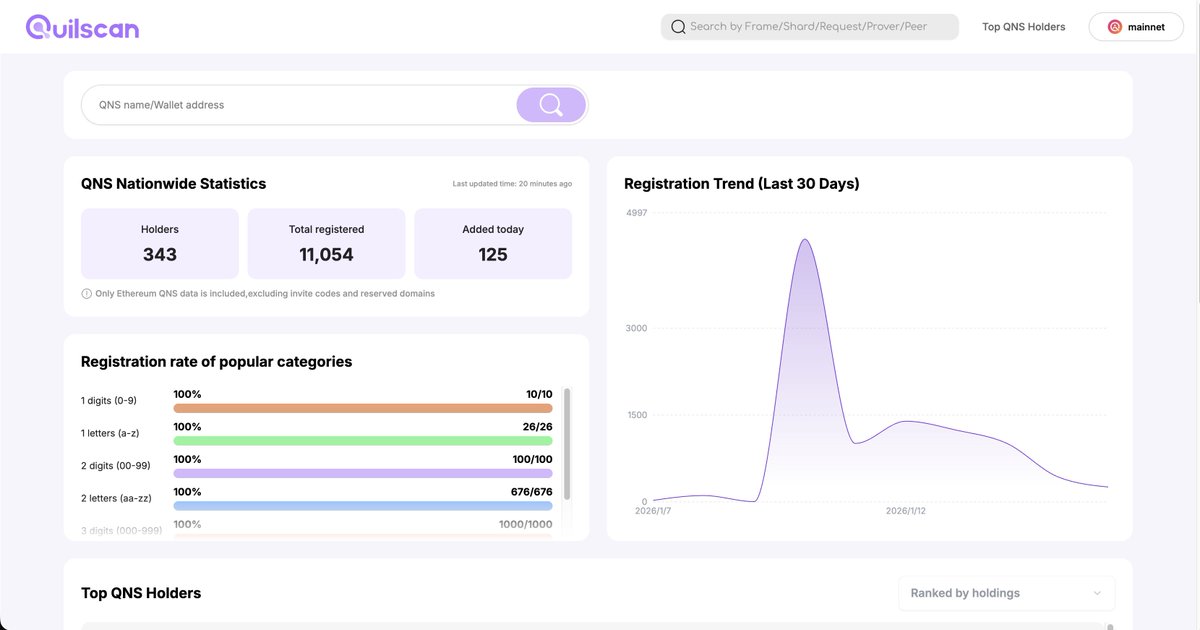Click the '676/676' count value
1200x630 pixels.
point(532,492)
